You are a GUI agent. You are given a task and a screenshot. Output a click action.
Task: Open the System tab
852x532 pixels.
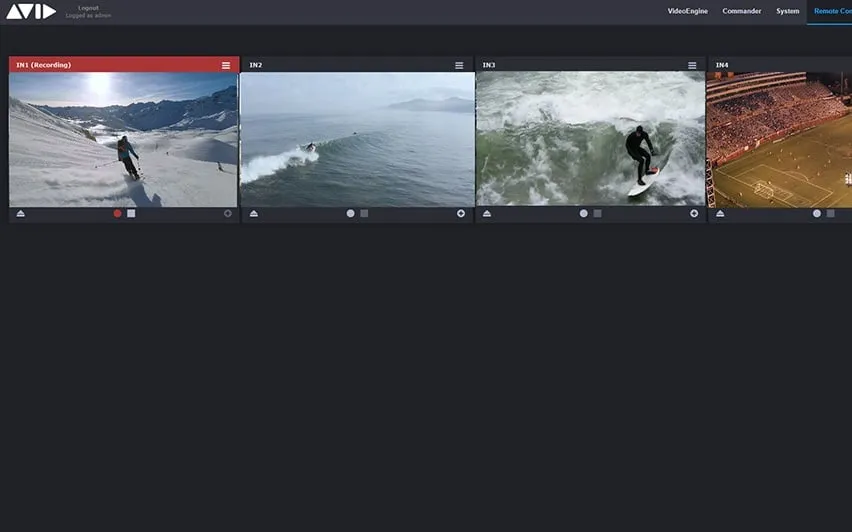coord(787,11)
